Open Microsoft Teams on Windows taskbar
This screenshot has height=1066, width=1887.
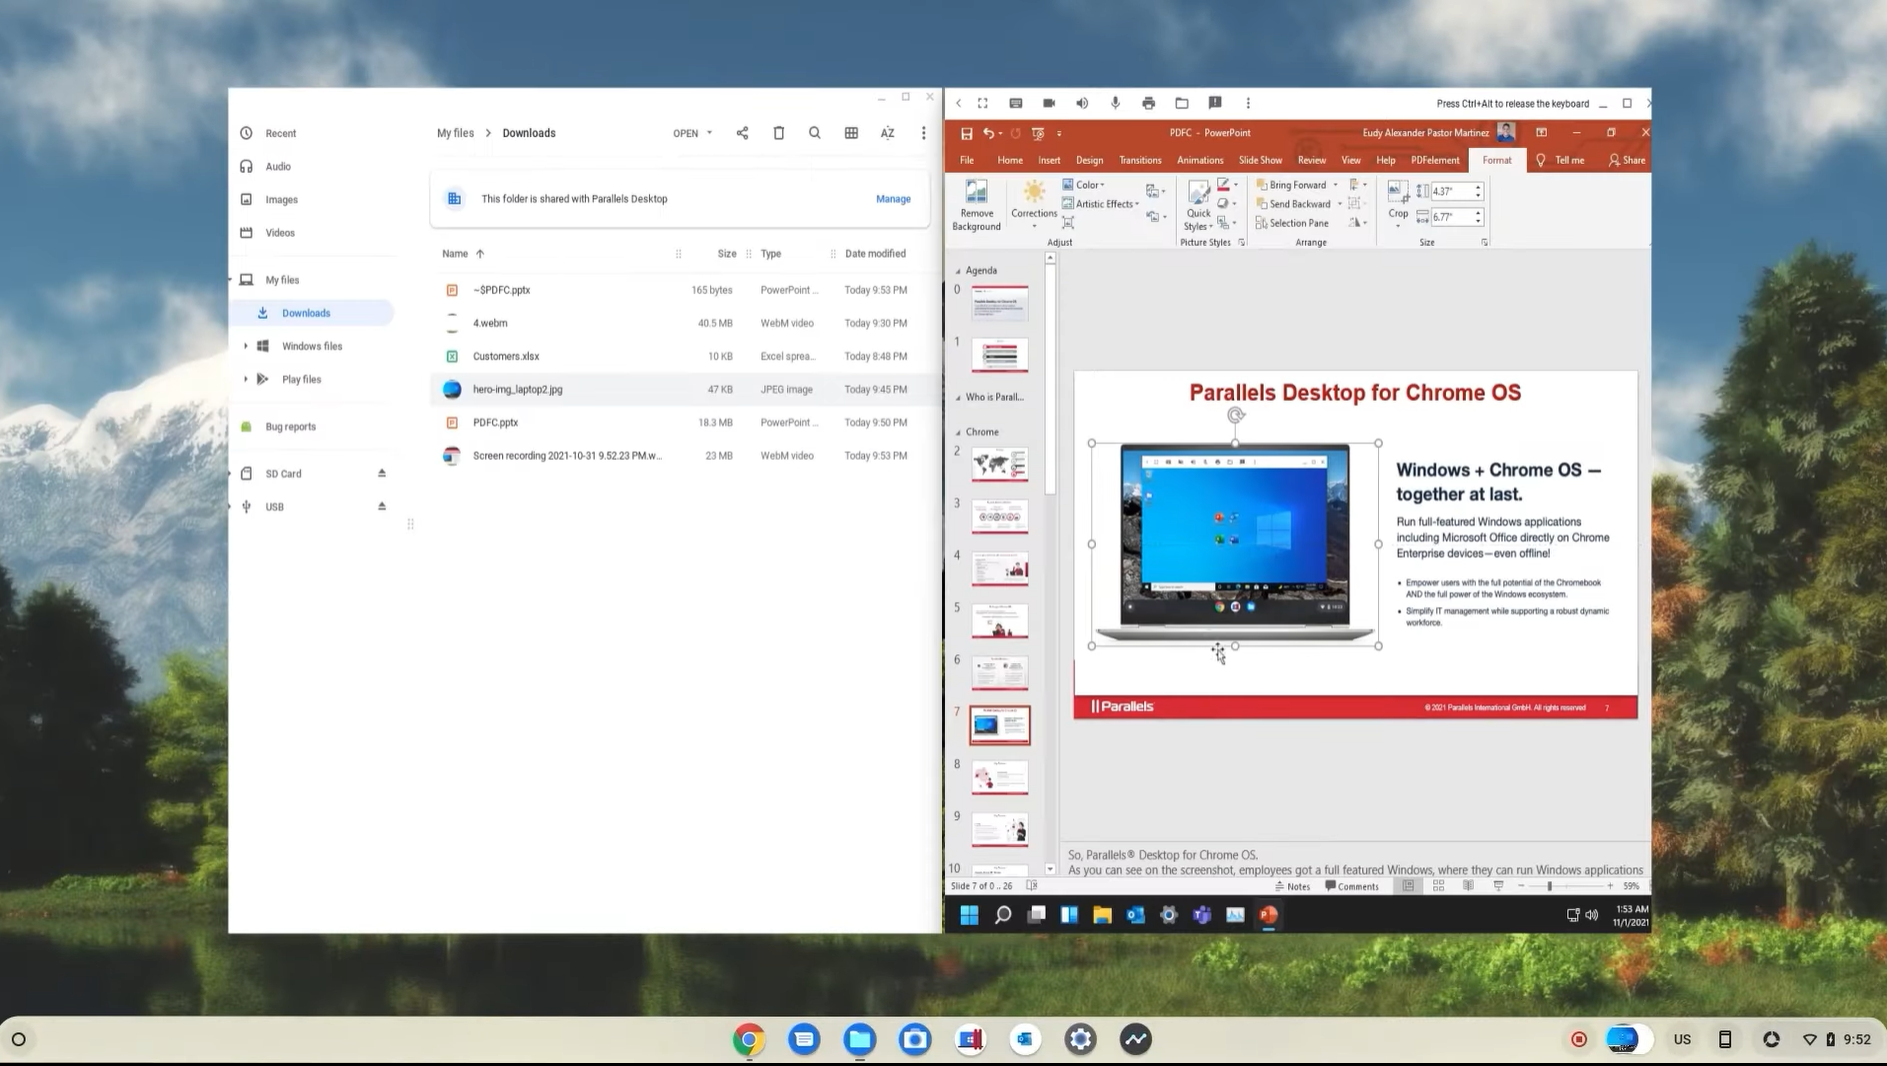[1202, 915]
